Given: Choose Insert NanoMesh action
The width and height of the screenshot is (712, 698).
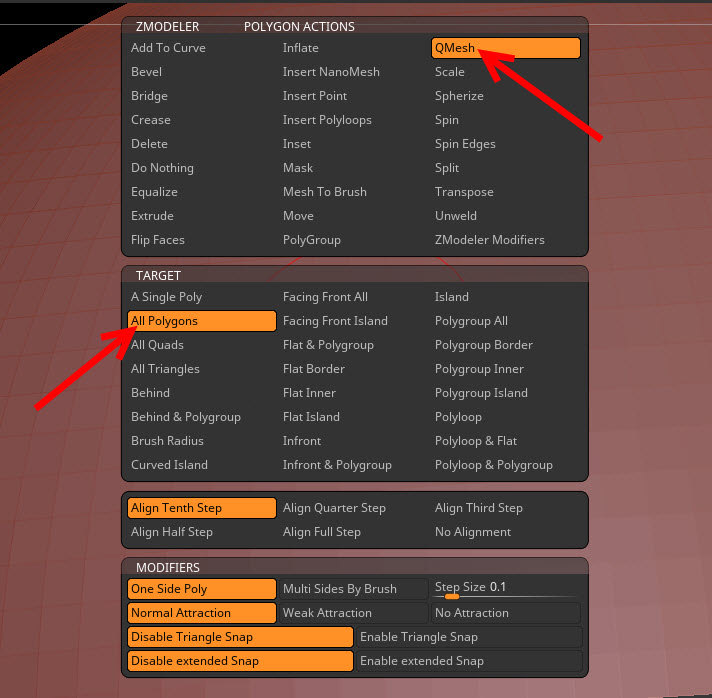Looking at the screenshot, I should [331, 72].
